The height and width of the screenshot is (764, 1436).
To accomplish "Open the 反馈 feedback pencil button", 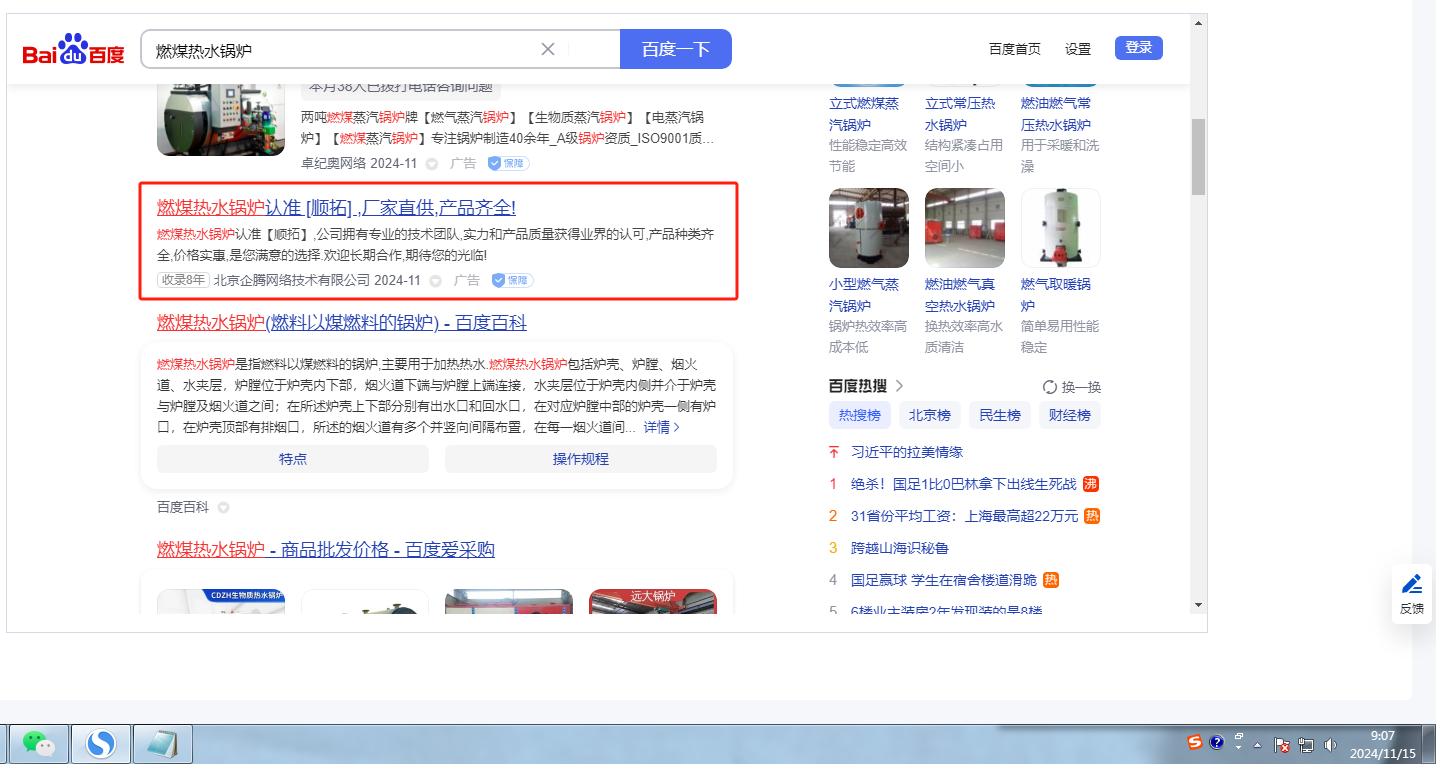I will click(x=1412, y=594).
